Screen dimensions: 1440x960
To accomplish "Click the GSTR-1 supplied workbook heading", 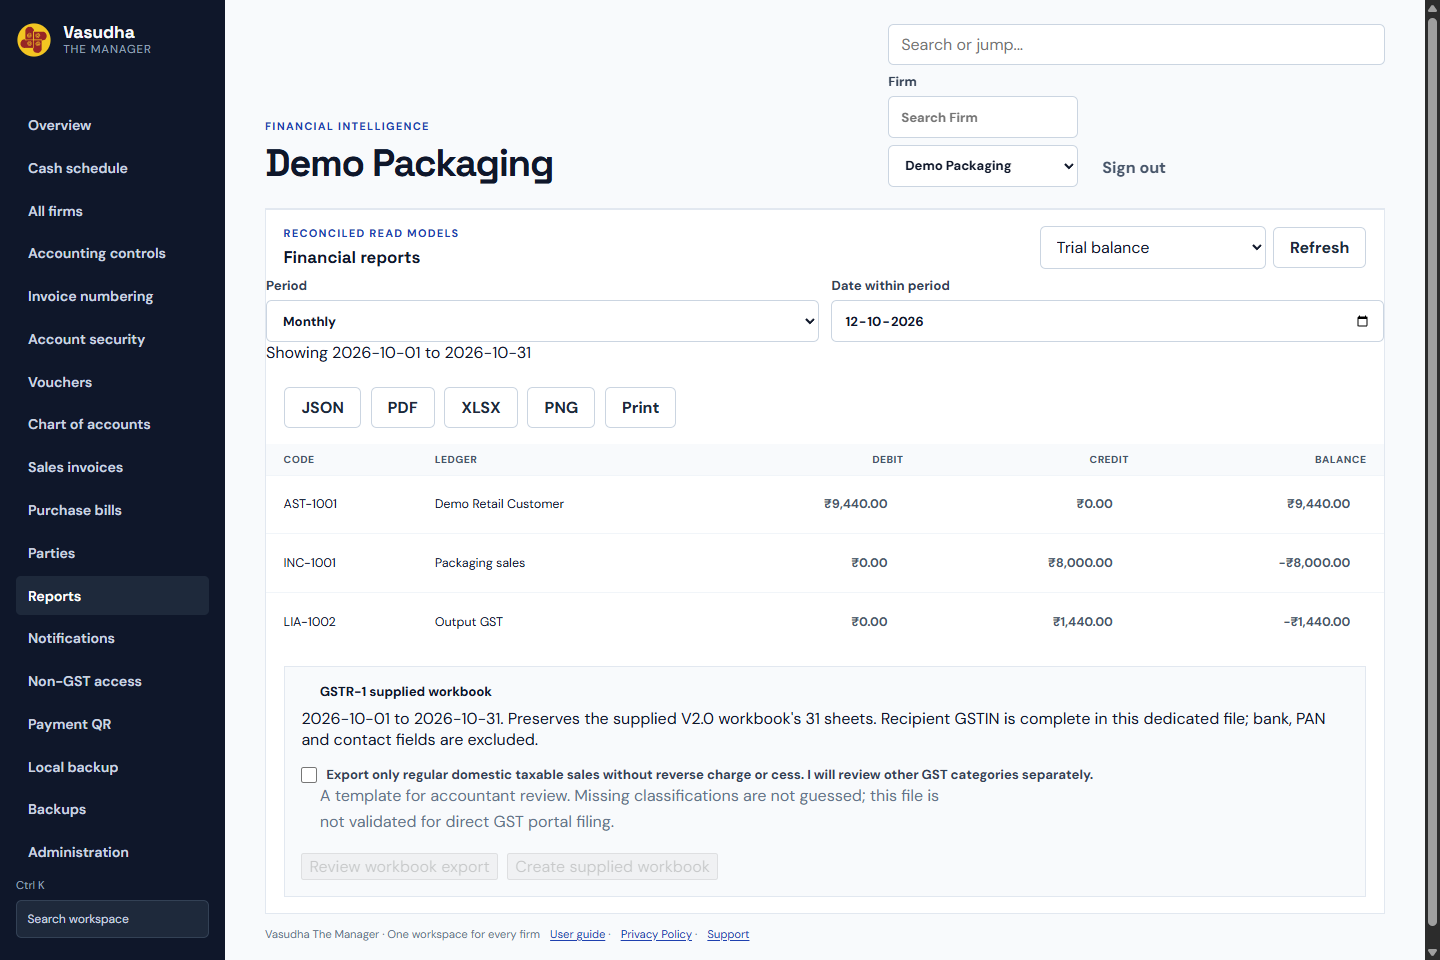I will (405, 692).
